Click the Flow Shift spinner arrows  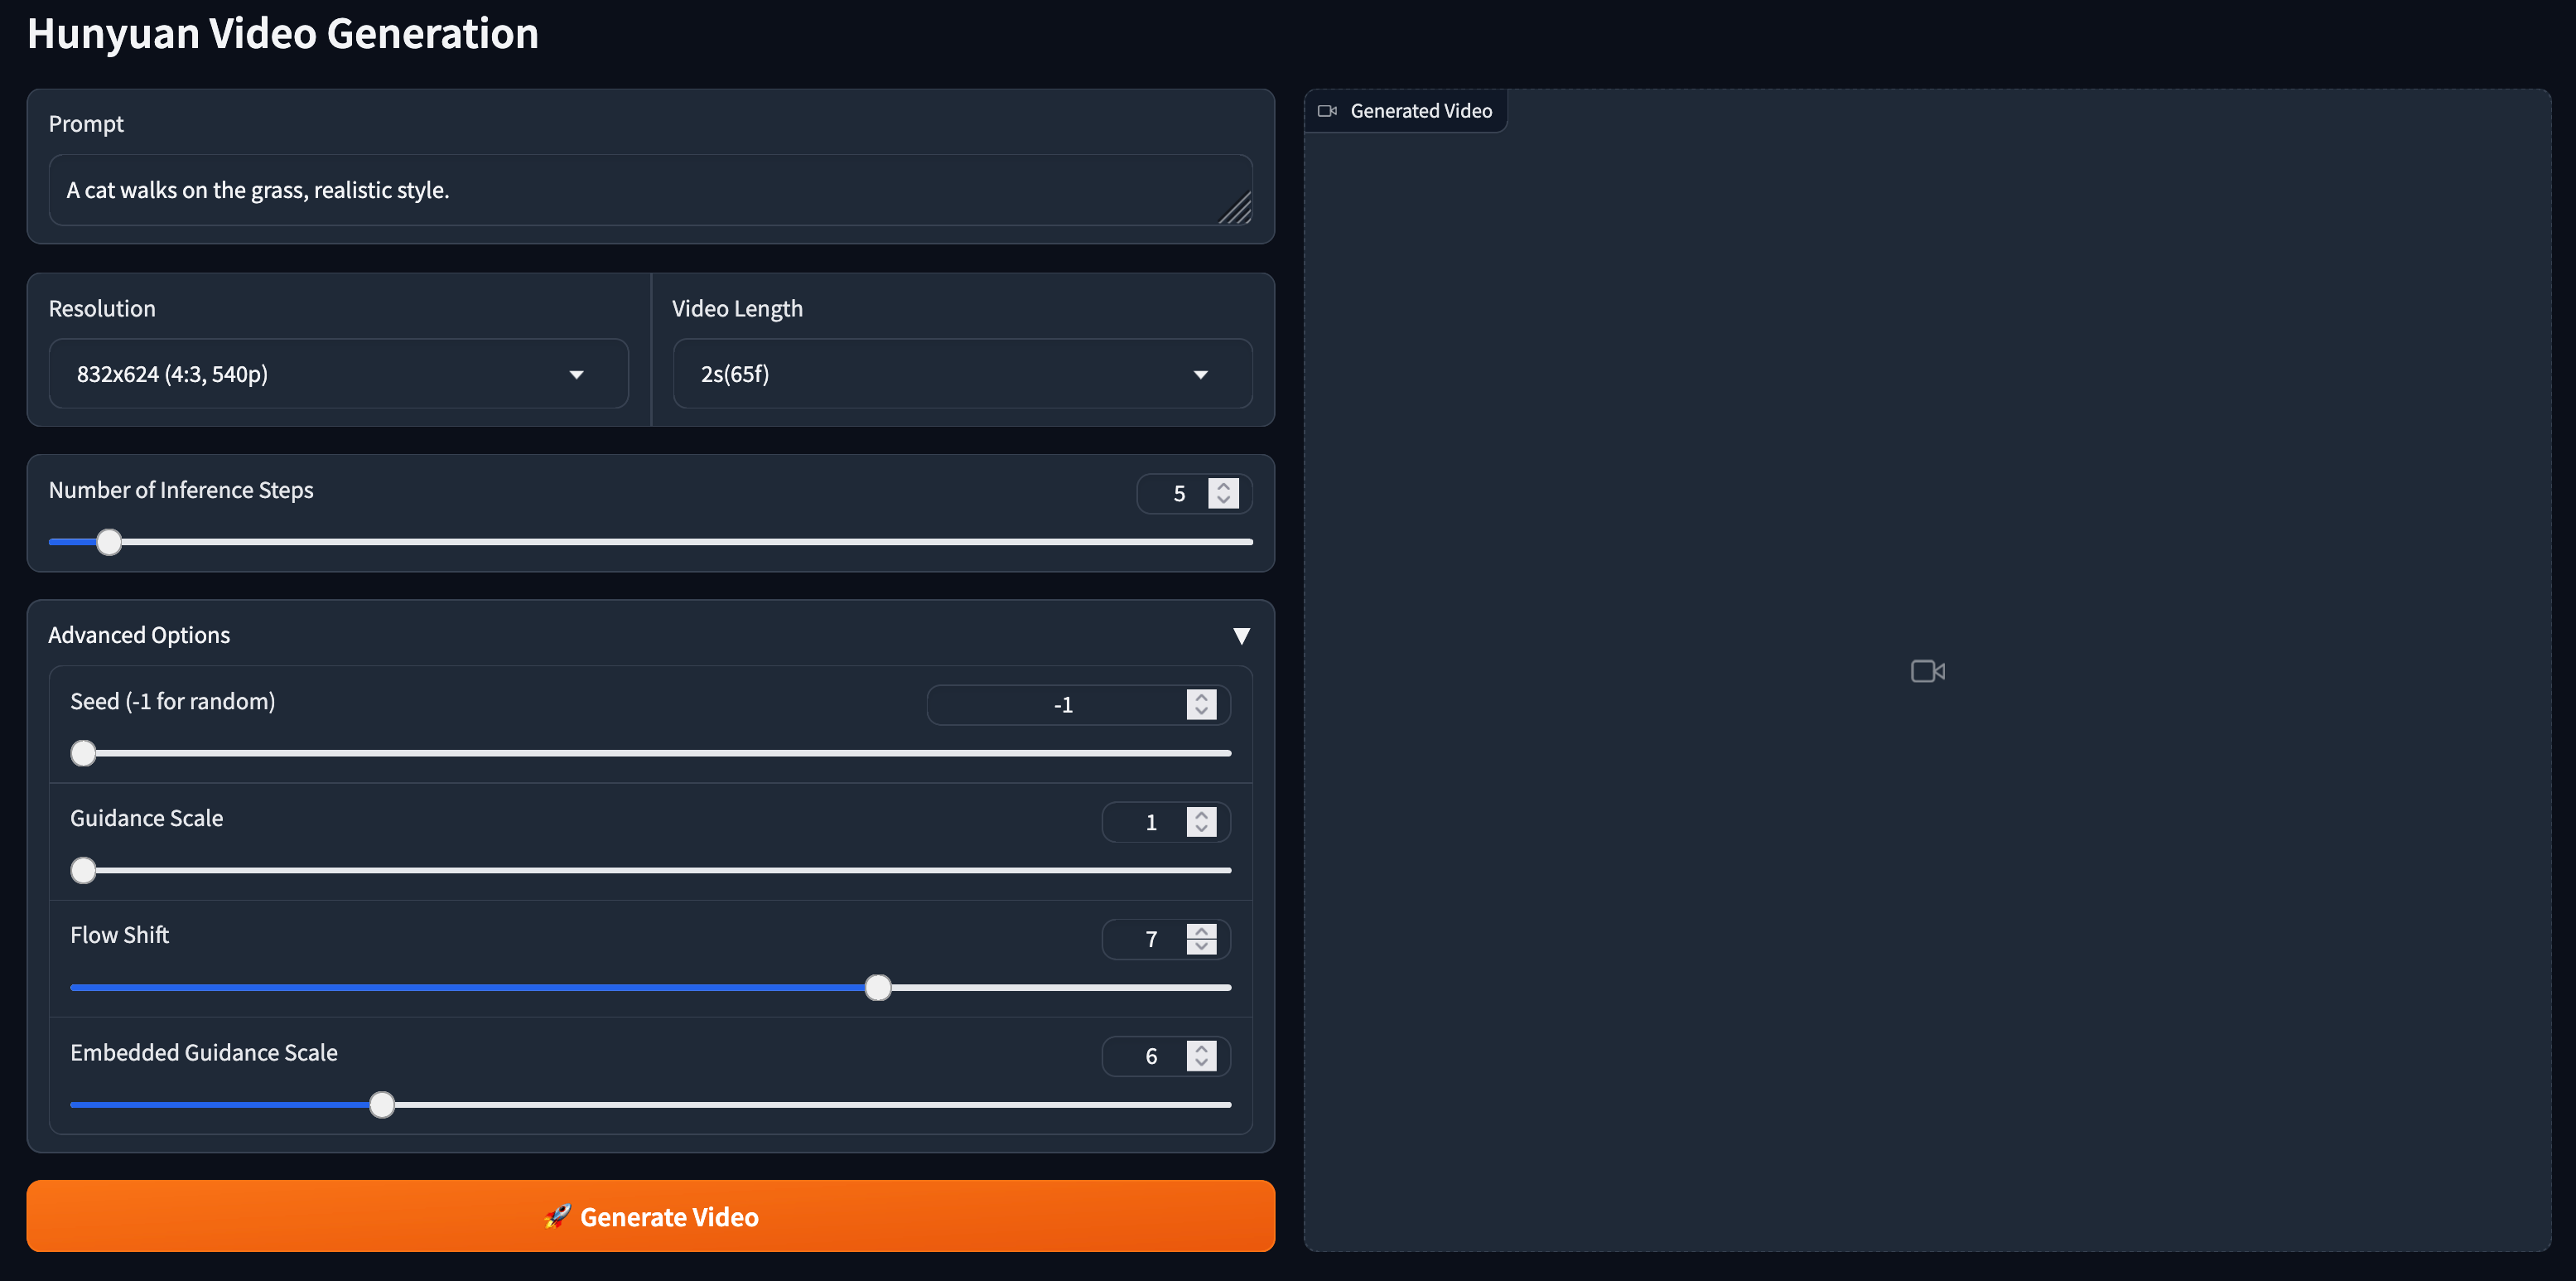click(x=1202, y=939)
